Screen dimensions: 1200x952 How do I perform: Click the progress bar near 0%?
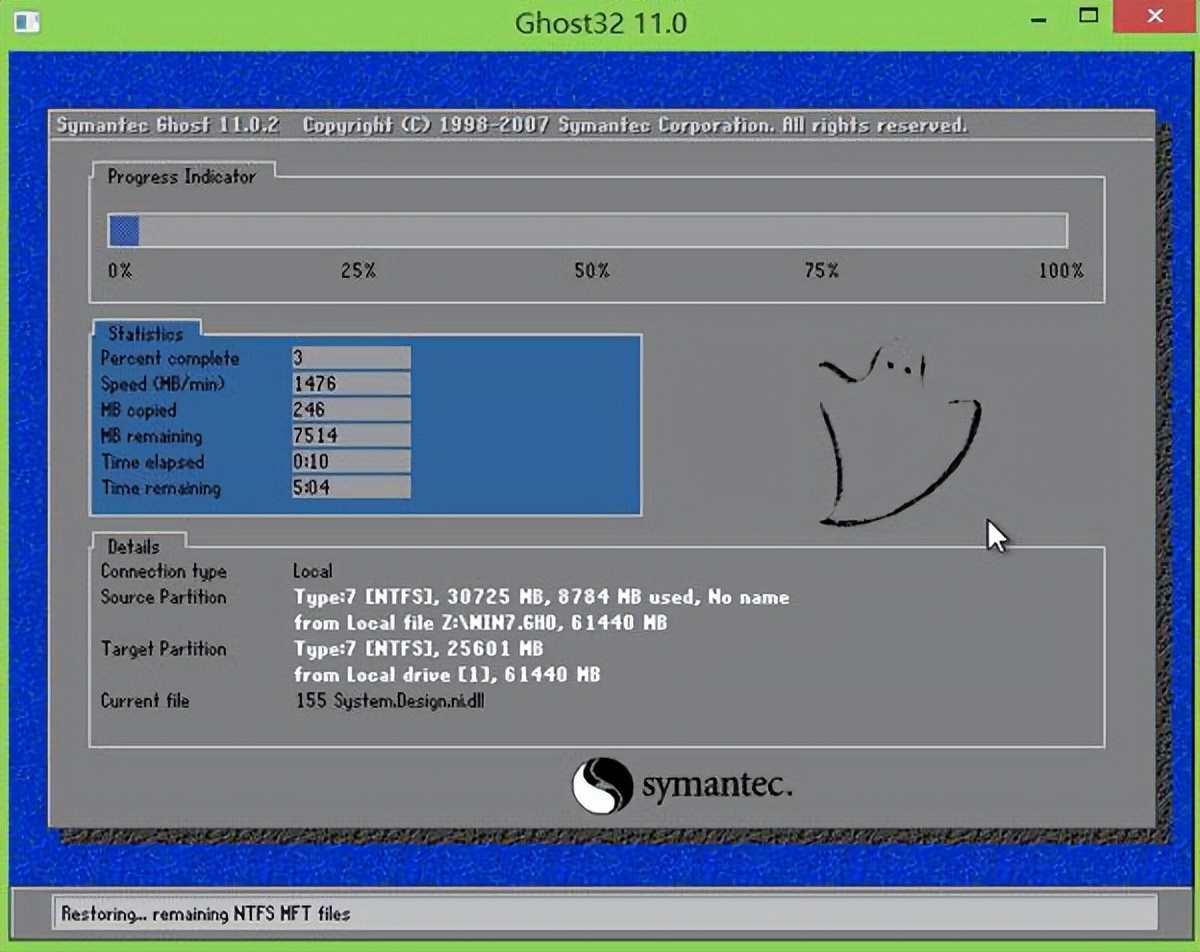click(125, 230)
